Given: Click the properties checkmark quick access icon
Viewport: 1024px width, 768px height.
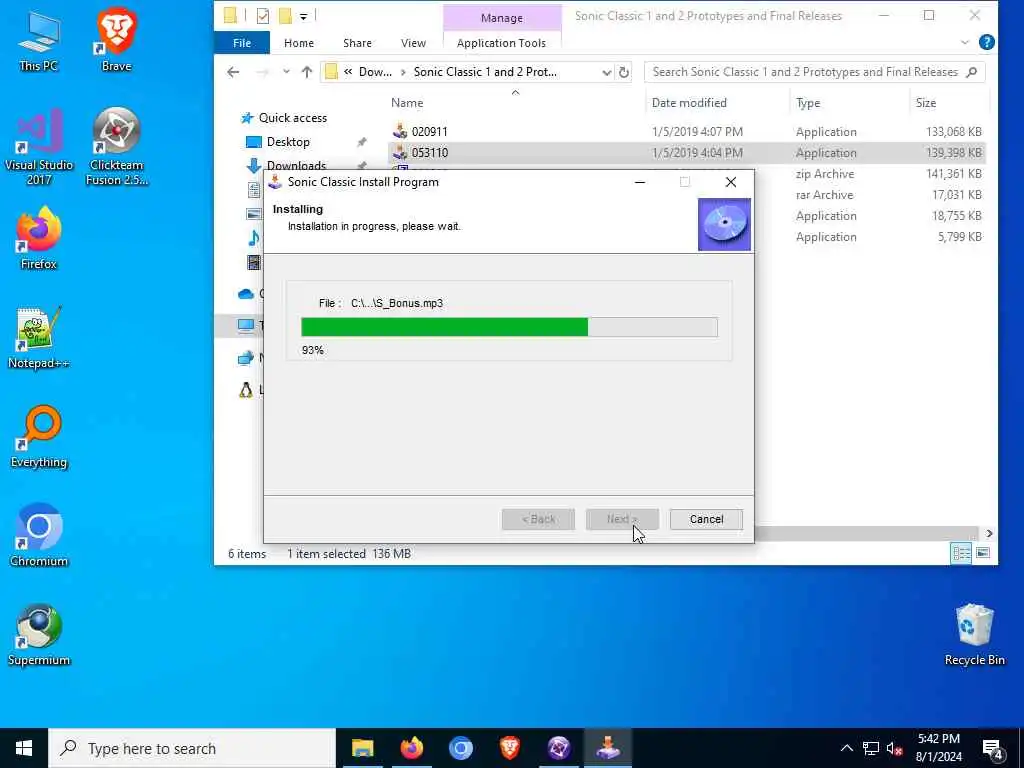Looking at the screenshot, I should point(263,16).
